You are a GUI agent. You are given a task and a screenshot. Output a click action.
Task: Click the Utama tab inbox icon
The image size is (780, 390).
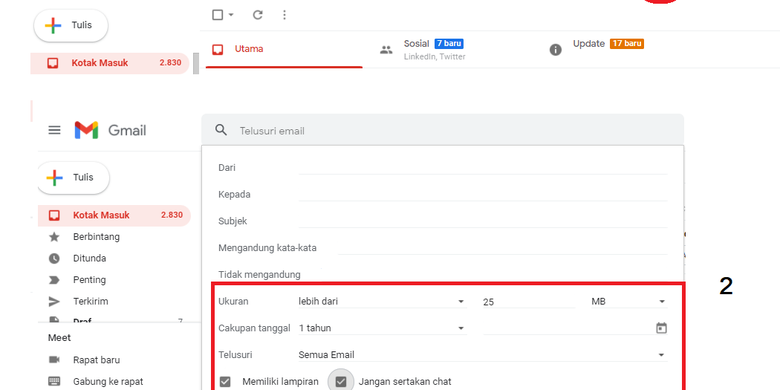(217, 49)
